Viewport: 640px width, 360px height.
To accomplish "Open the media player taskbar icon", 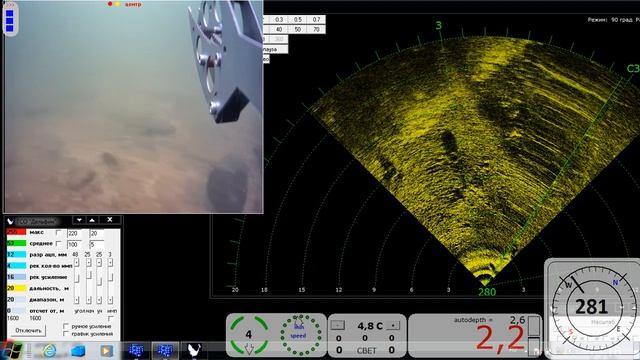I will pos(106,351).
